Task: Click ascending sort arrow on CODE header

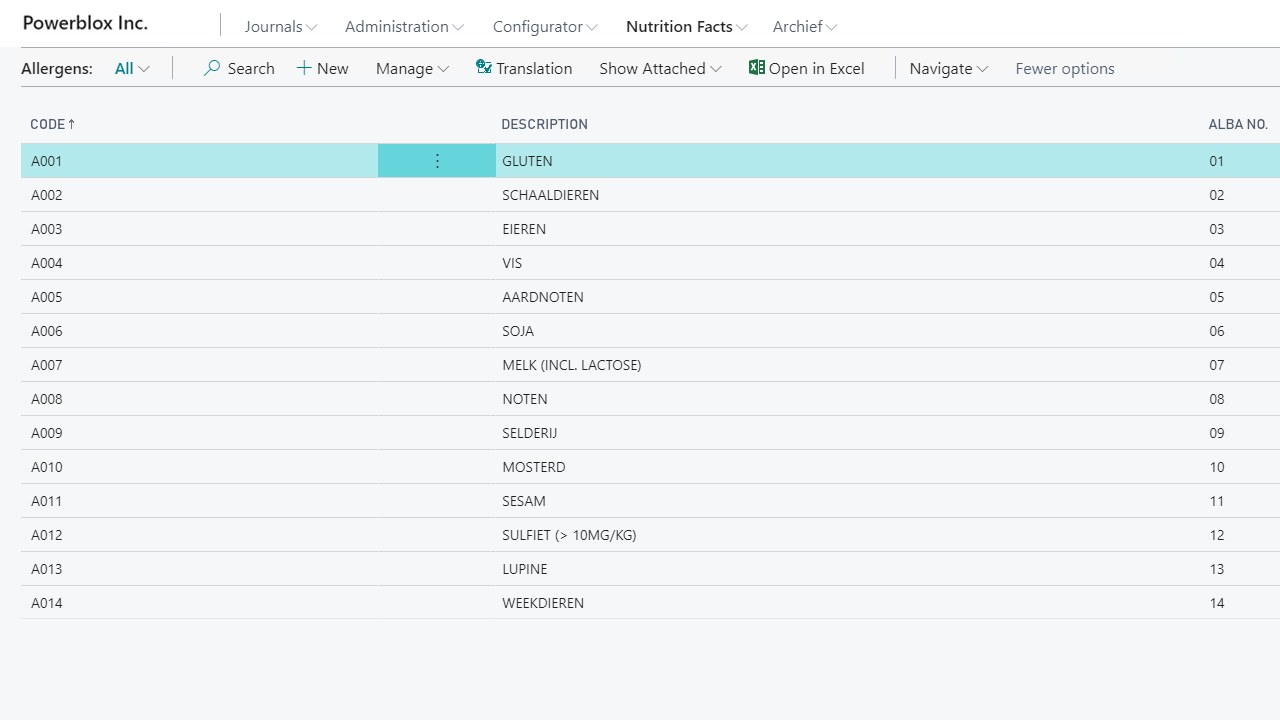Action: tap(71, 124)
